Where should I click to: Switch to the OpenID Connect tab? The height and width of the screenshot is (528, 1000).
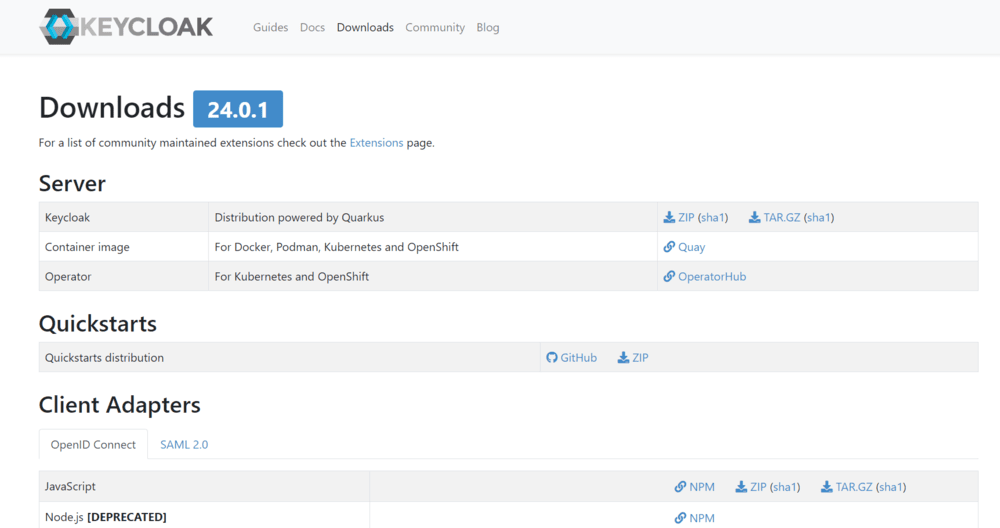tap(93, 444)
